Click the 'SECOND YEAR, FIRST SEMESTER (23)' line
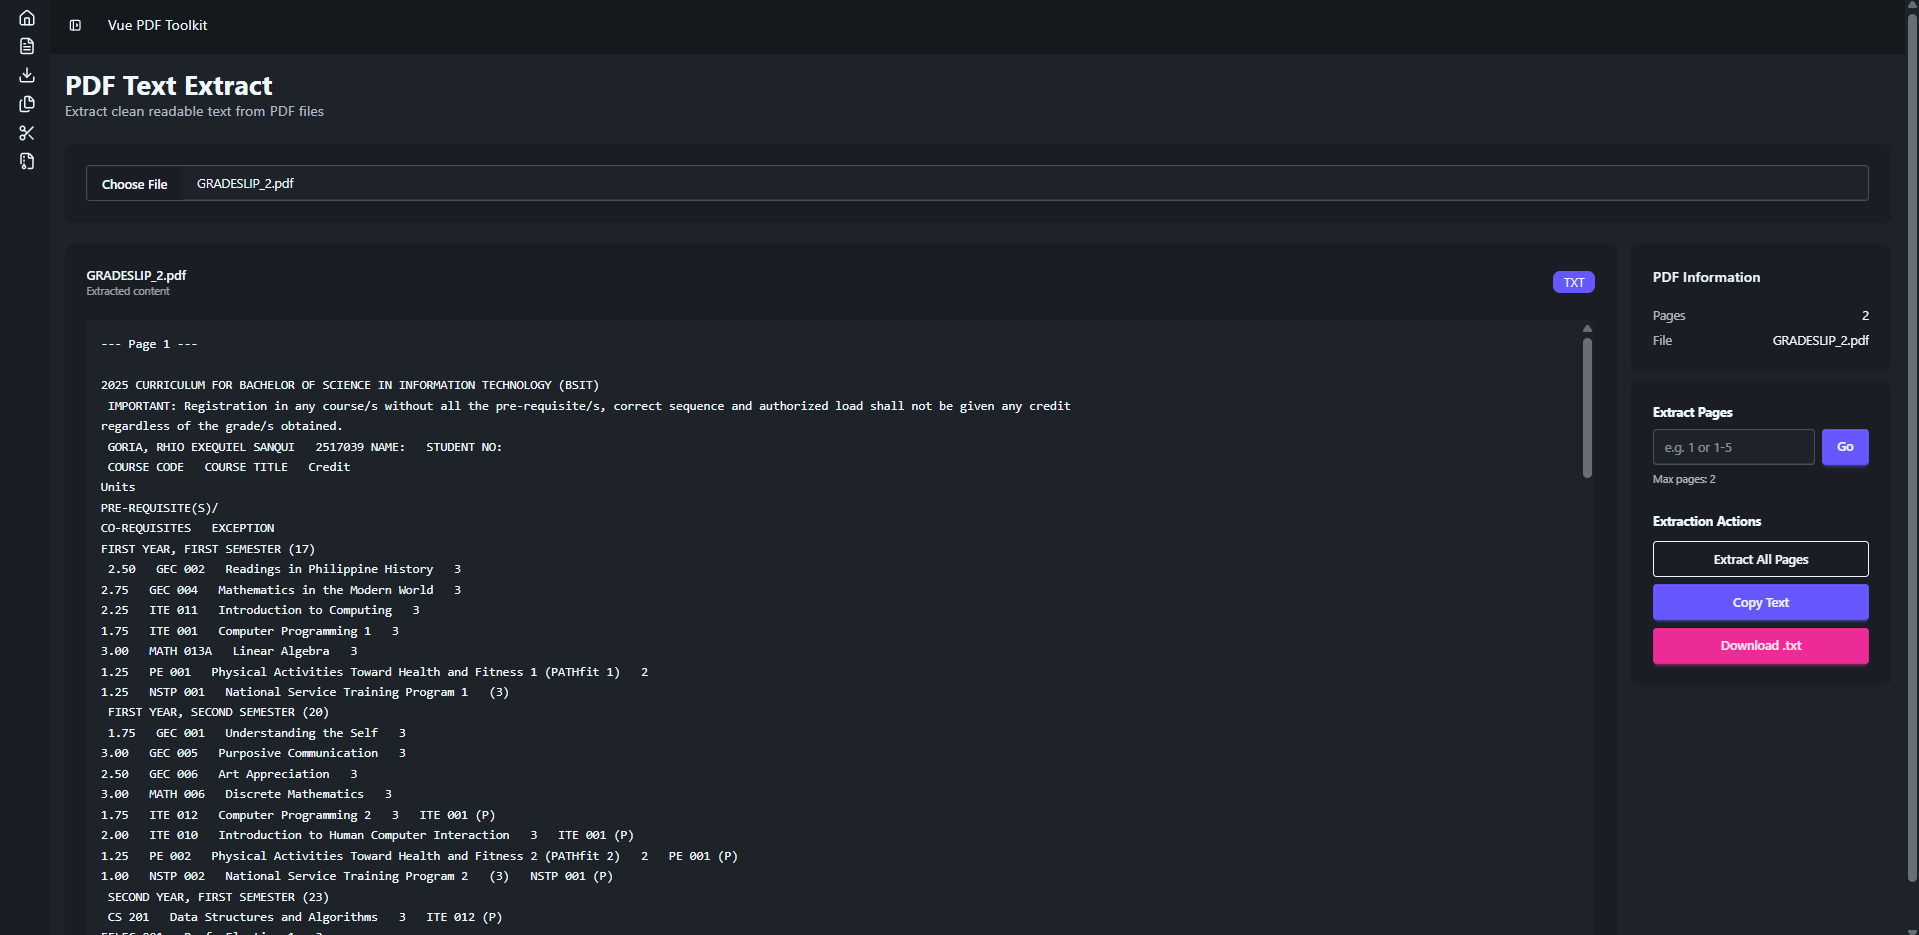 [218, 897]
